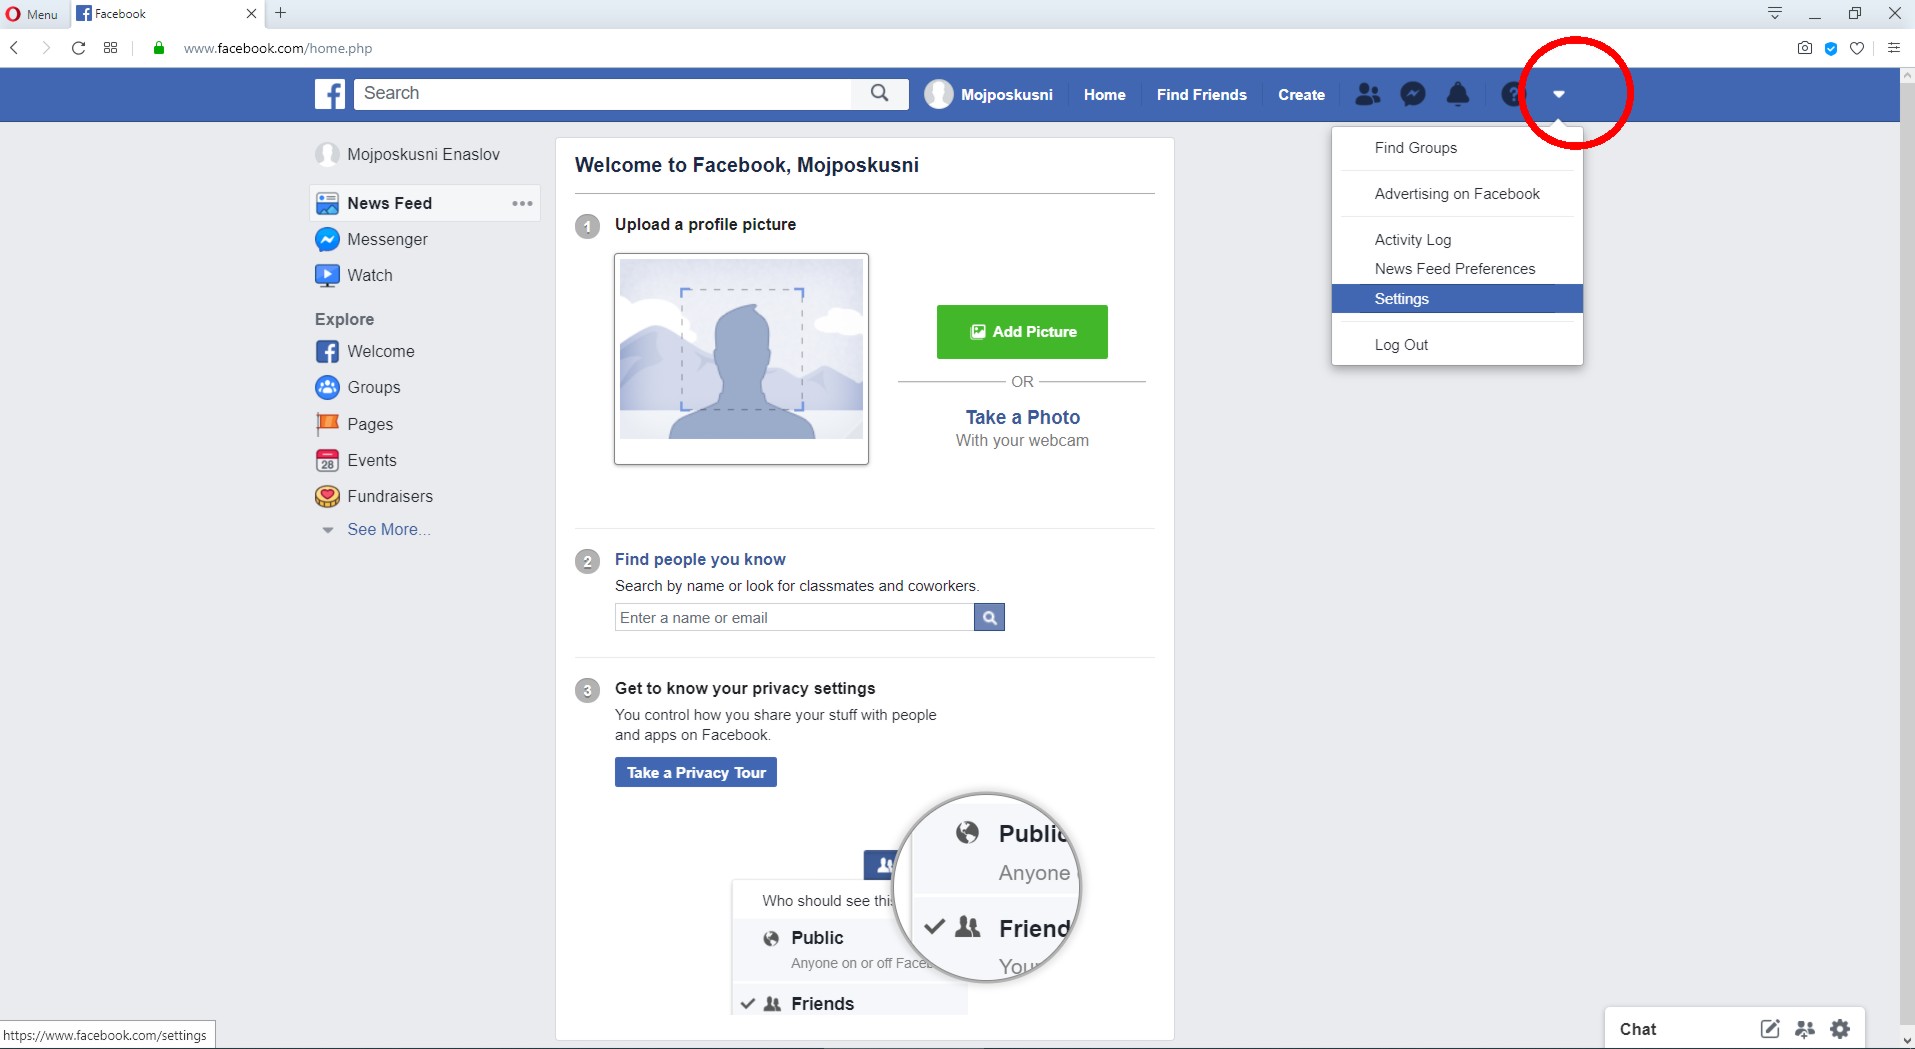Click the Enter a name or email field
Viewport: 1915px width, 1049px height.
click(x=794, y=618)
